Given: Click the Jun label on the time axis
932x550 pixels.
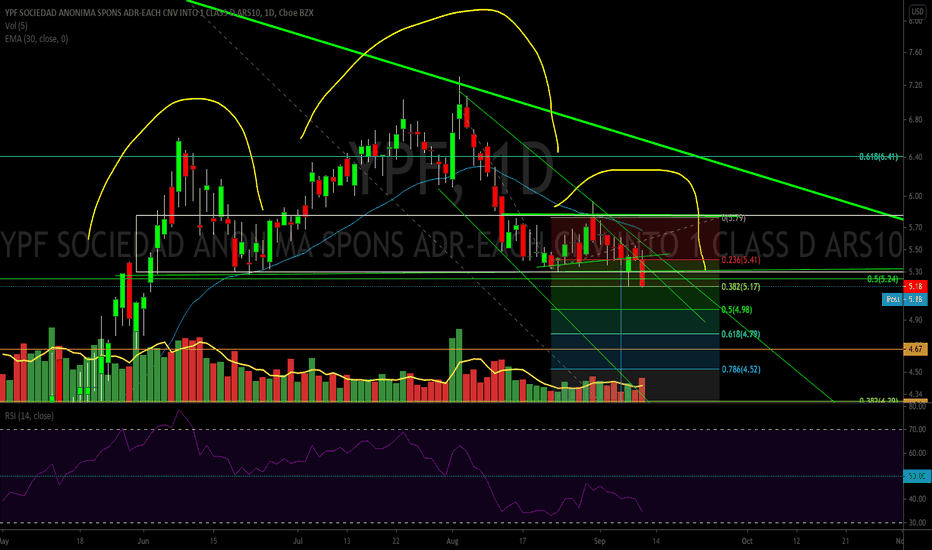Looking at the screenshot, I should 143,541.
